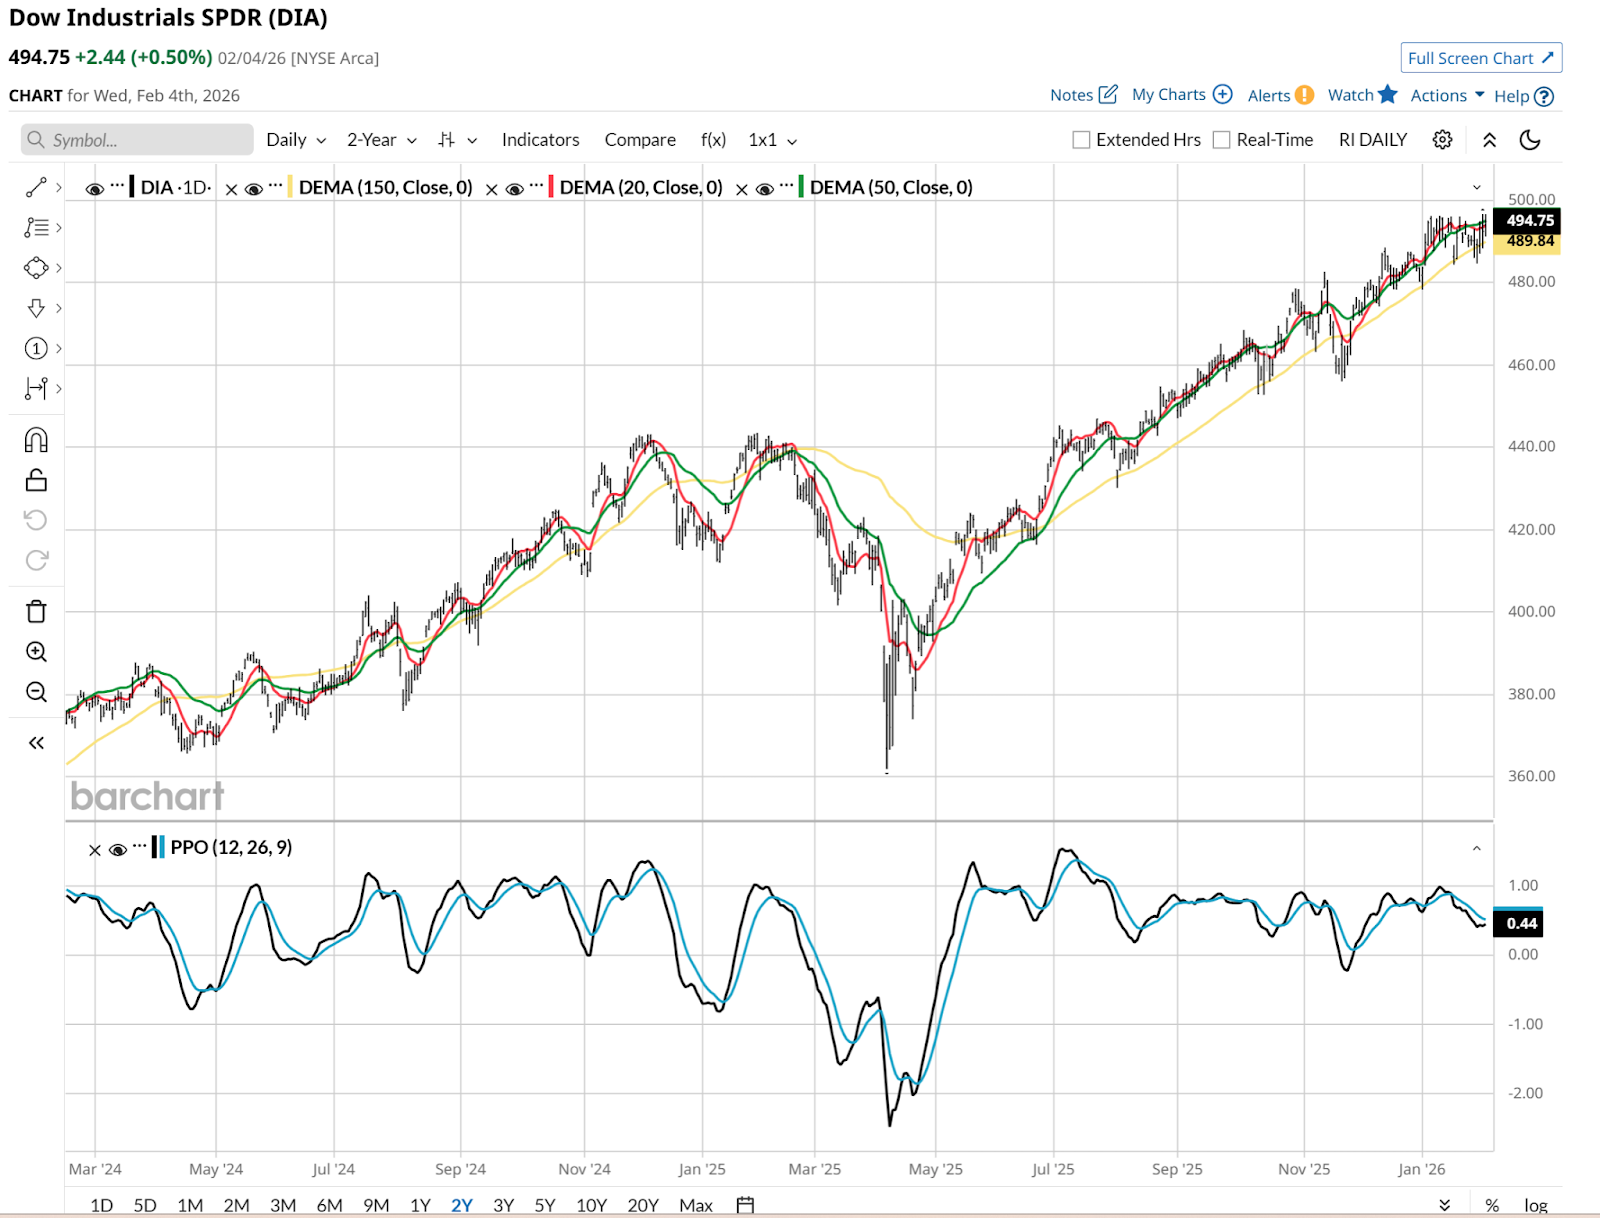Screen dimensions: 1600x1218
Task: Toggle the percent scale button
Action: 1492,1205
